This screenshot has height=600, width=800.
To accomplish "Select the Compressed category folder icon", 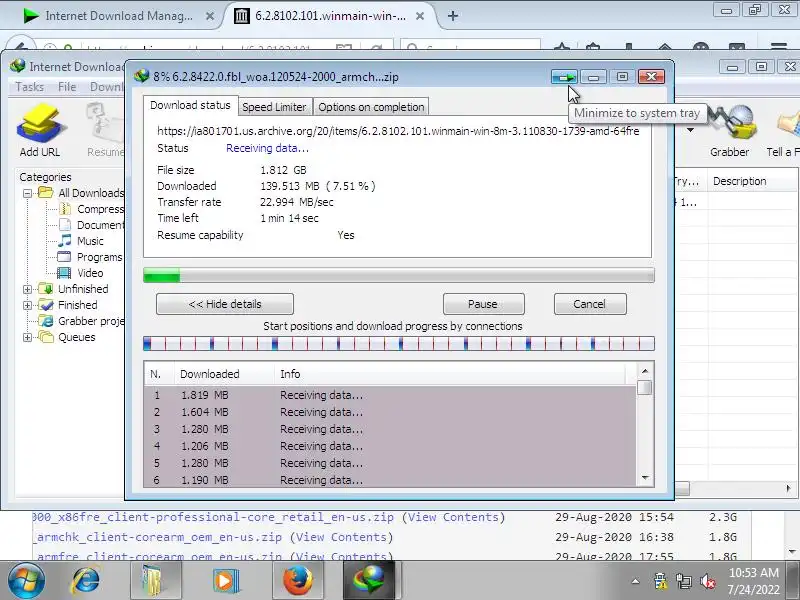I will (x=65, y=209).
